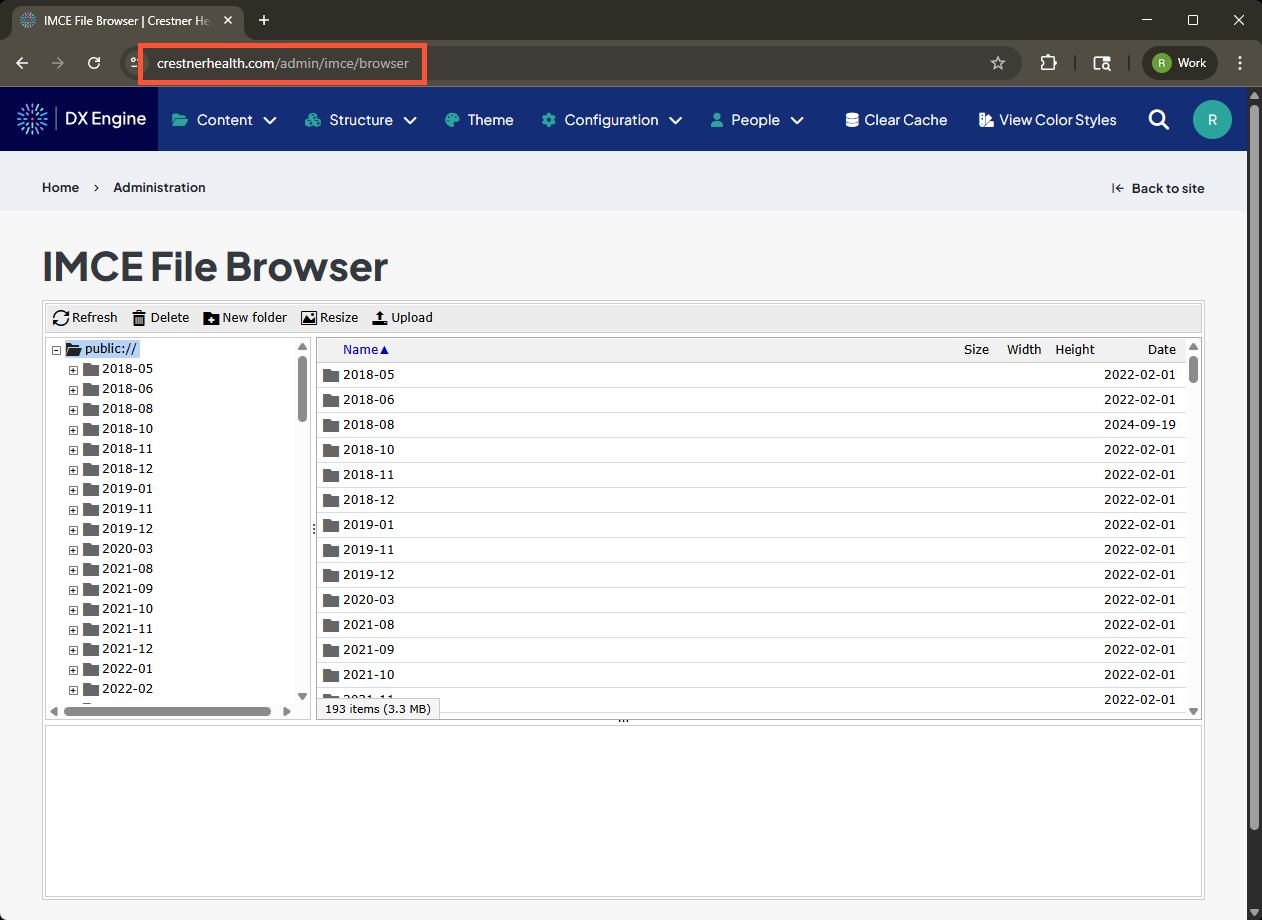Open the Theme menu item
This screenshot has width=1262, height=920.
[479, 119]
